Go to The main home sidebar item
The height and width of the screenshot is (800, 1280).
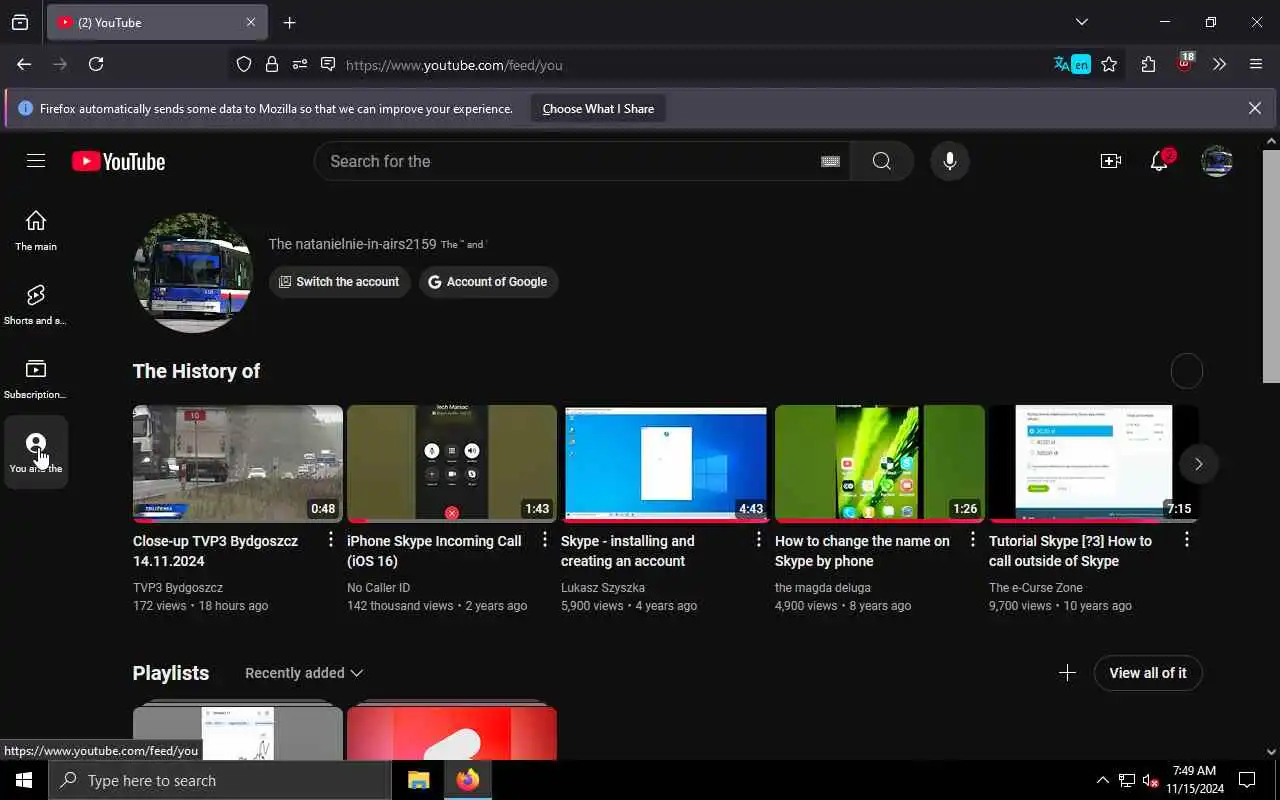pos(36,231)
